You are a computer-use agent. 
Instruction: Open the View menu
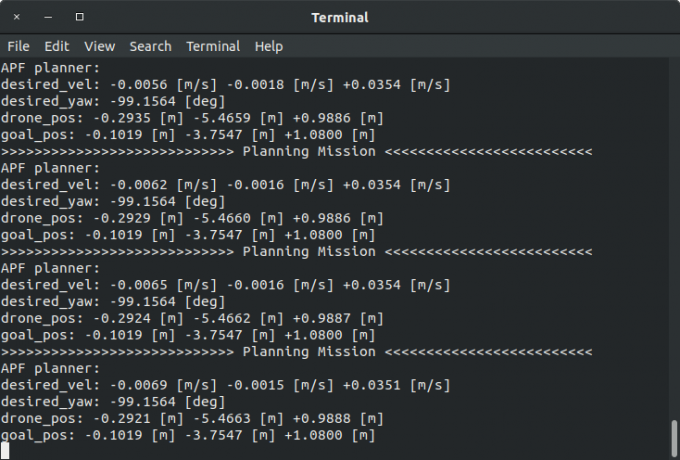99,46
